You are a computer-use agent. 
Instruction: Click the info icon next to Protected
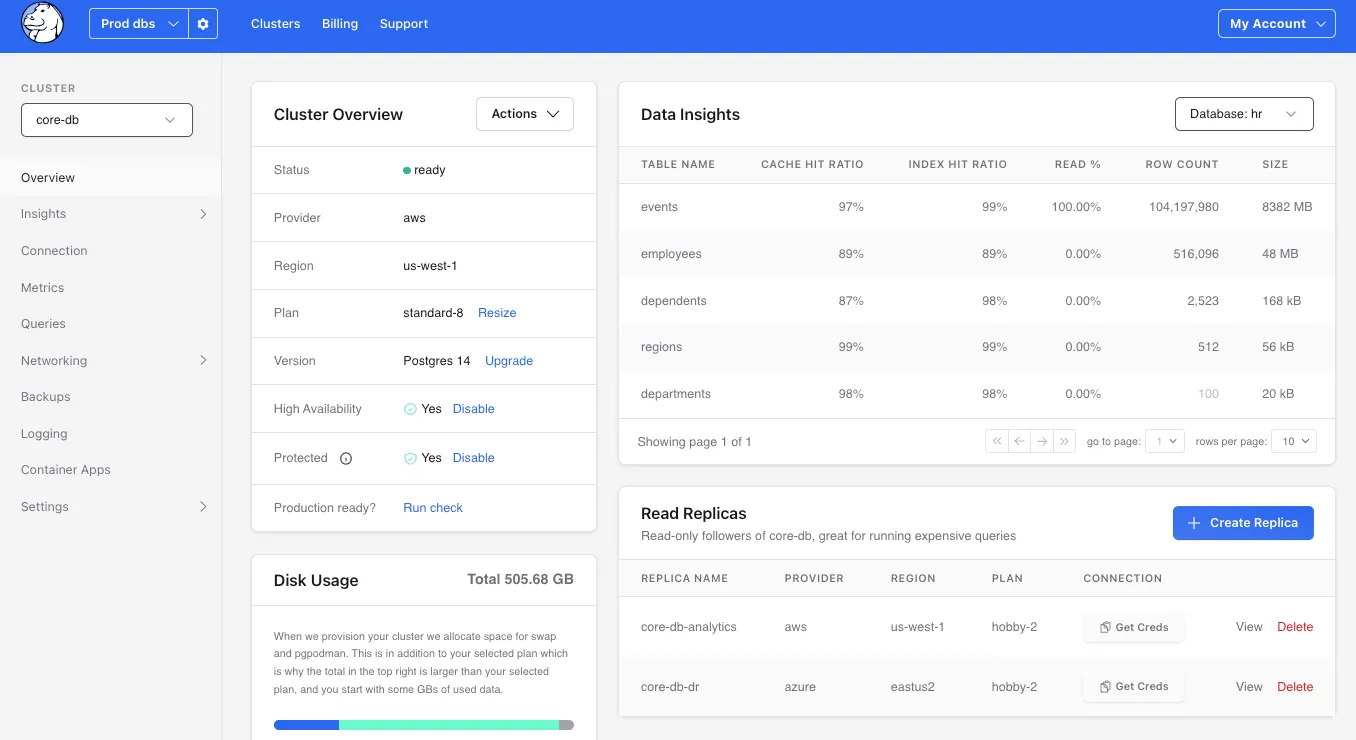point(345,458)
